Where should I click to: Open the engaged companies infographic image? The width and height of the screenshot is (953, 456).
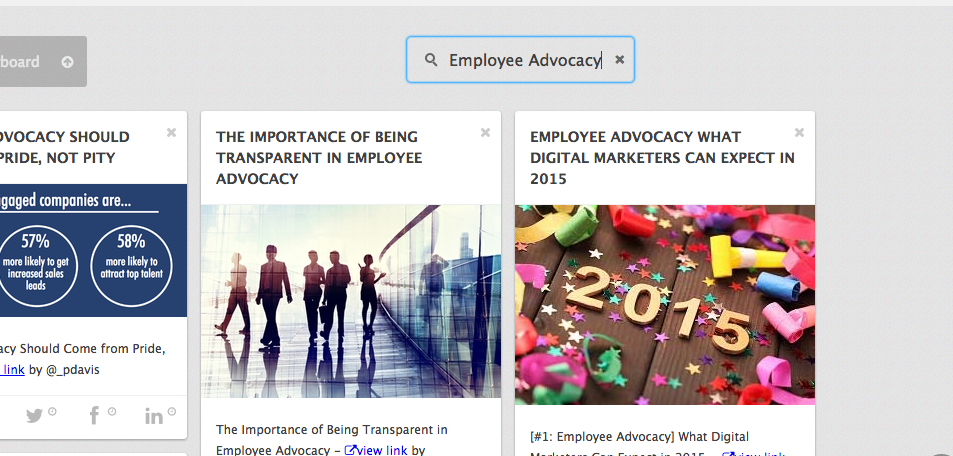(94, 250)
